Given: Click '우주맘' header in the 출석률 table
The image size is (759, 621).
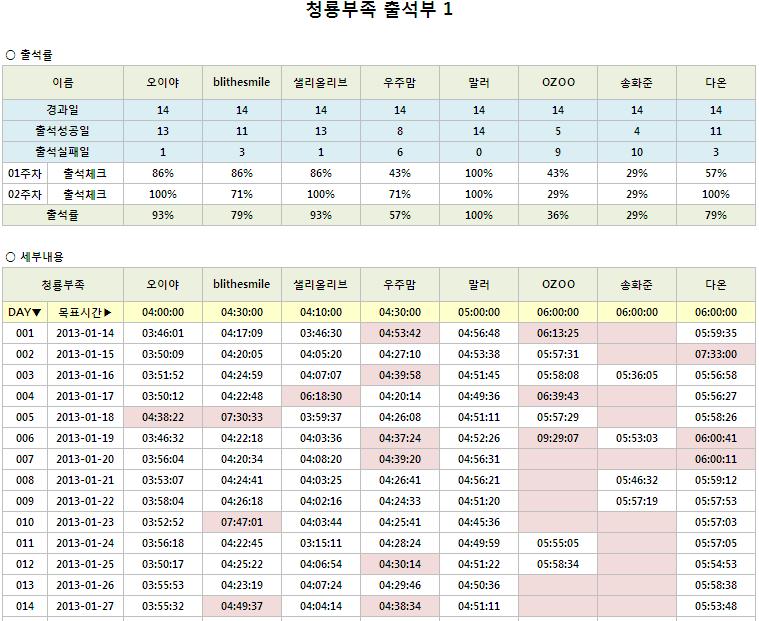Looking at the screenshot, I should 400,83.
